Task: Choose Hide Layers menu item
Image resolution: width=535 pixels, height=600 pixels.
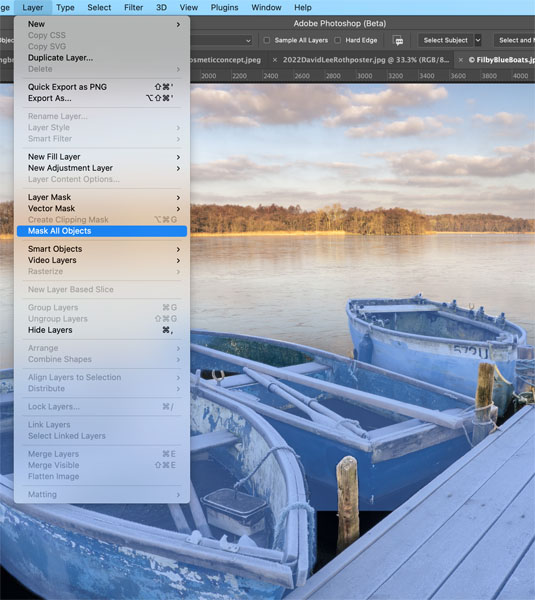Action: 102,330
